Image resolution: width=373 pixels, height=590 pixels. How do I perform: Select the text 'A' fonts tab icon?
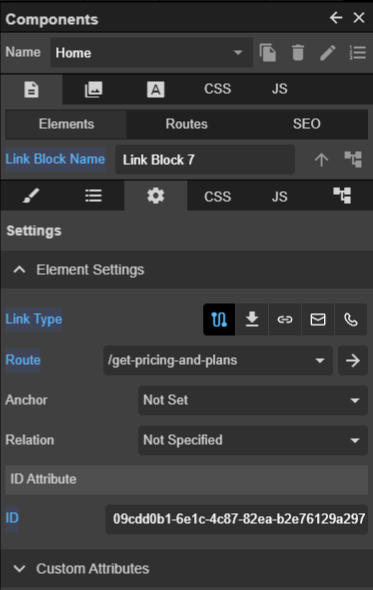coord(155,90)
